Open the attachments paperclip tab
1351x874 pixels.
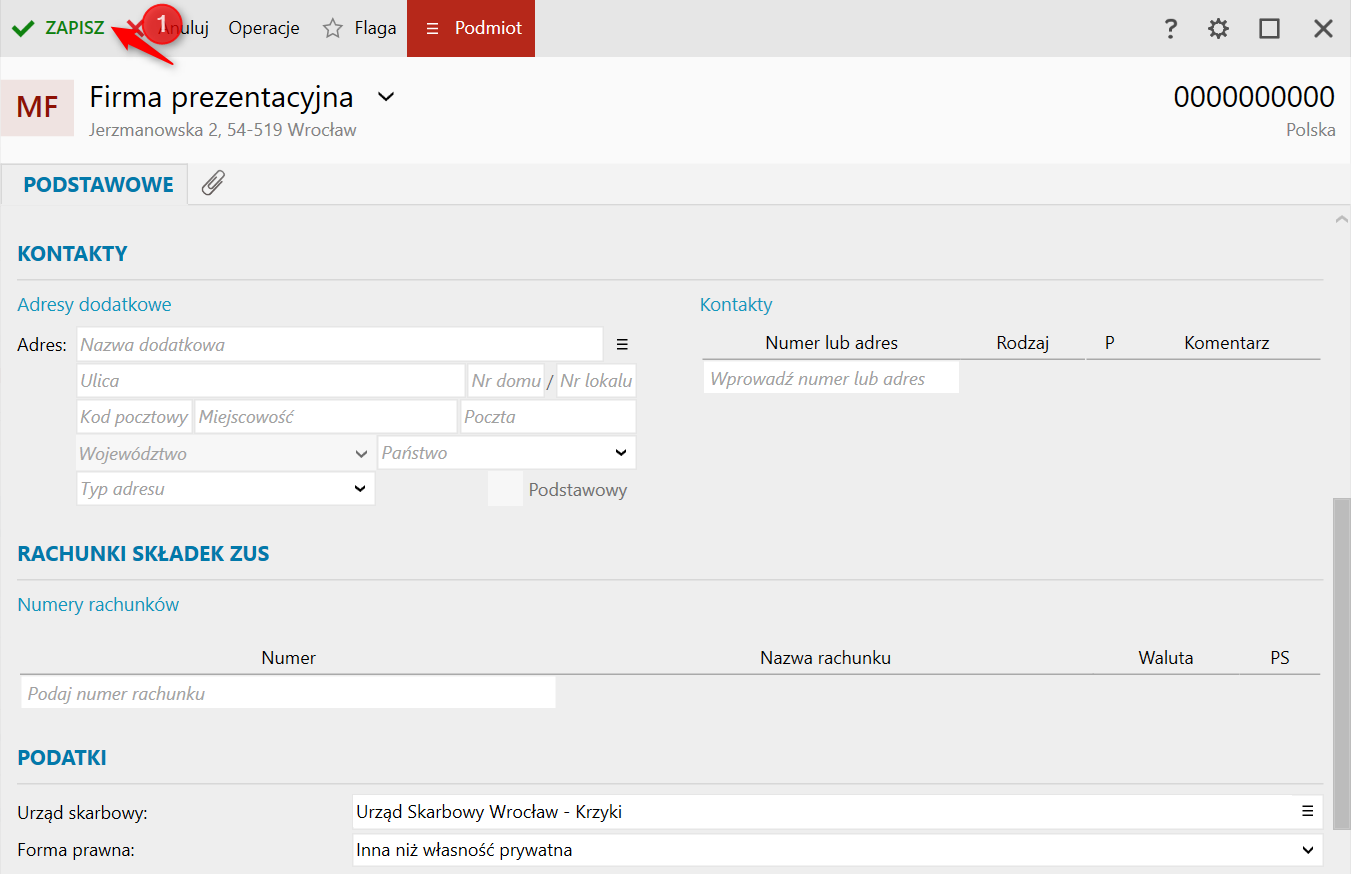[x=213, y=183]
